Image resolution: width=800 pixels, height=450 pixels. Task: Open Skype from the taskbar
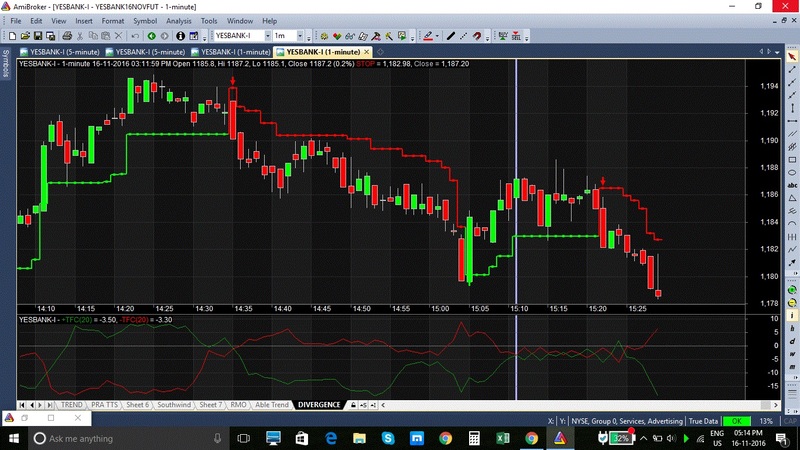click(x=388, y=438)
